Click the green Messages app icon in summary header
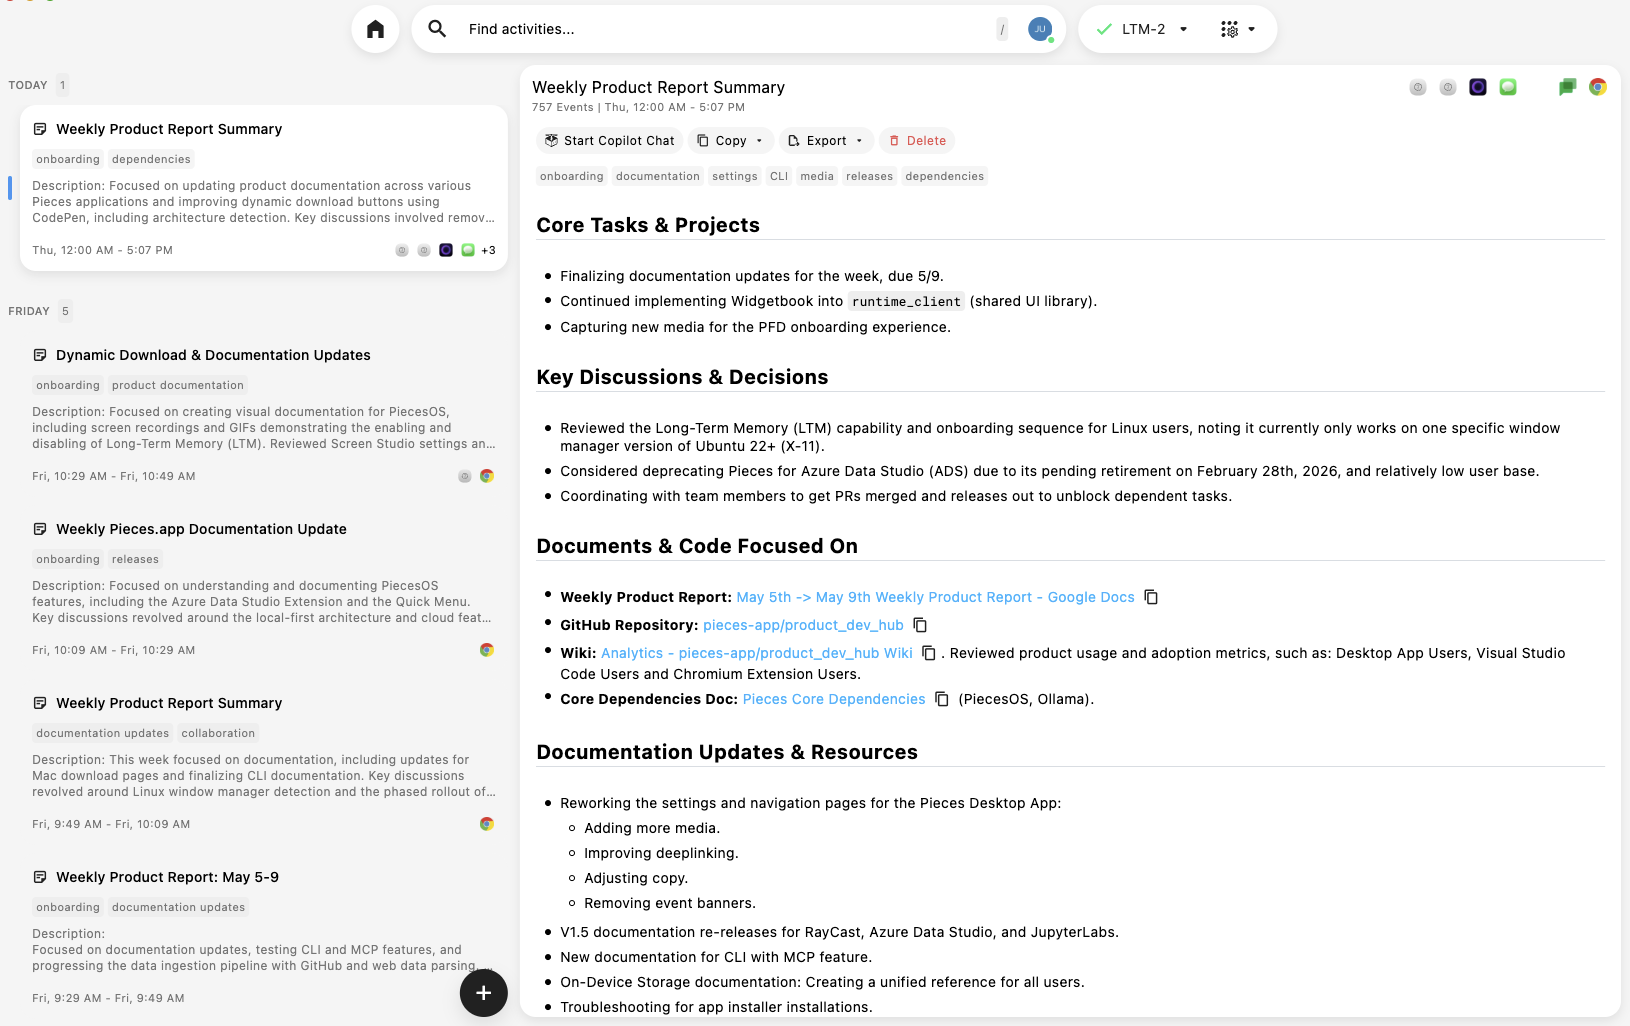1630x1026 pixels. [x=1508, y=87]
